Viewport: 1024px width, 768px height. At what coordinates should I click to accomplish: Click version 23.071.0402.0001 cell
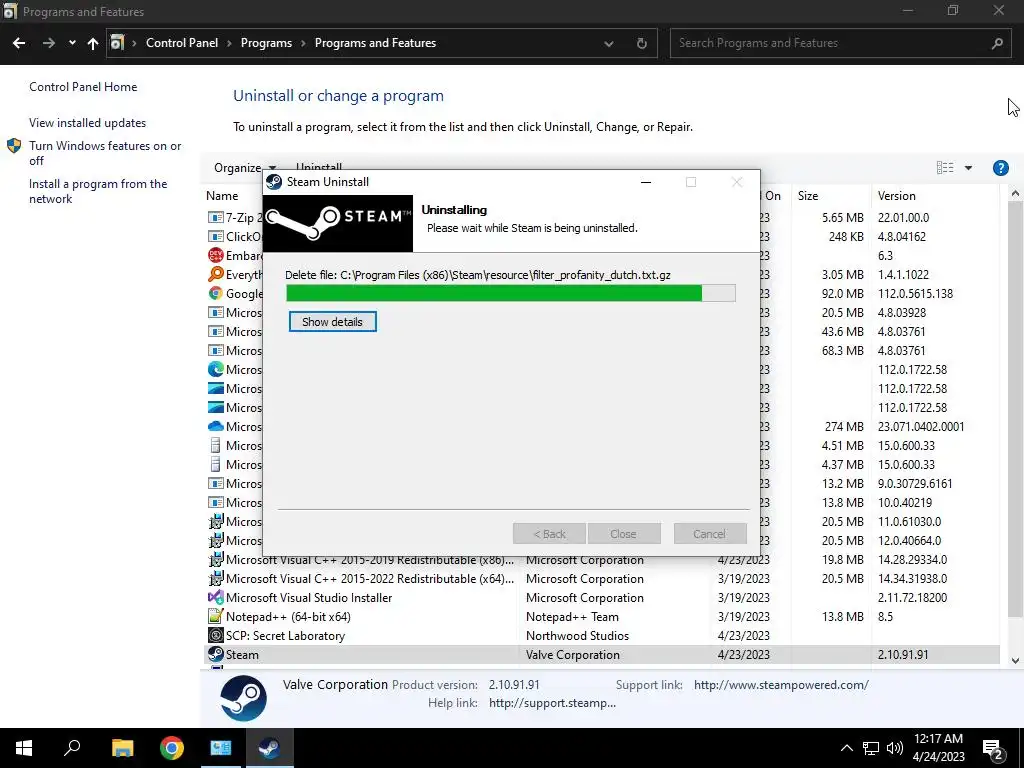pyautogui.click(x=921, y=427)
